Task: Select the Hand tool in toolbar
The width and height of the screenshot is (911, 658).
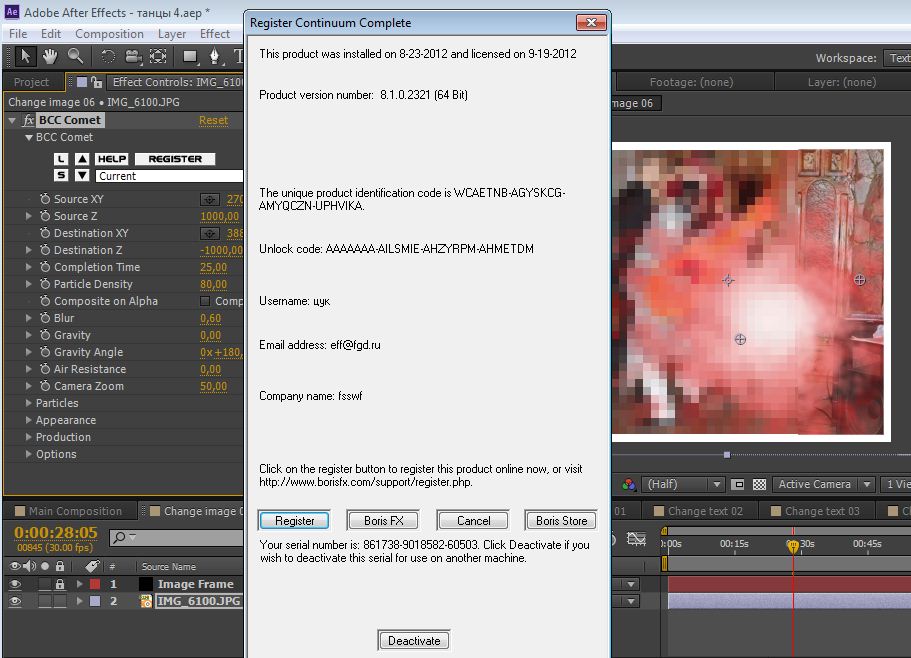Action: coord(48,57)
